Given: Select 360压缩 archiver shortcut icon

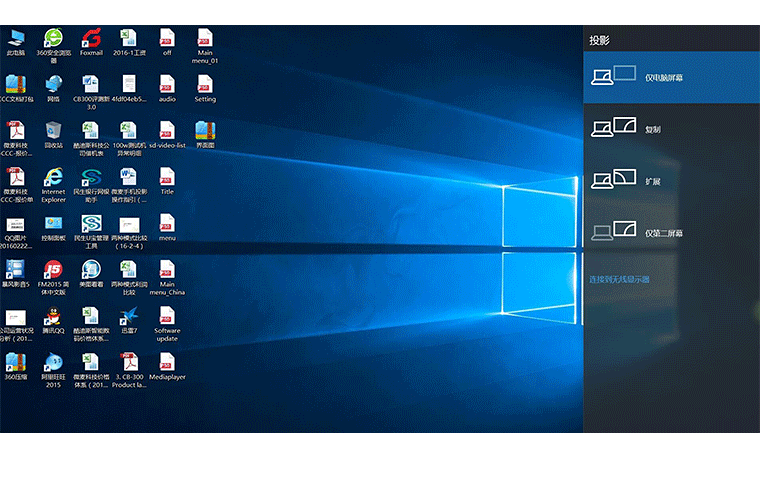Looking at the screenshot, I should click(x=16, y=366).
